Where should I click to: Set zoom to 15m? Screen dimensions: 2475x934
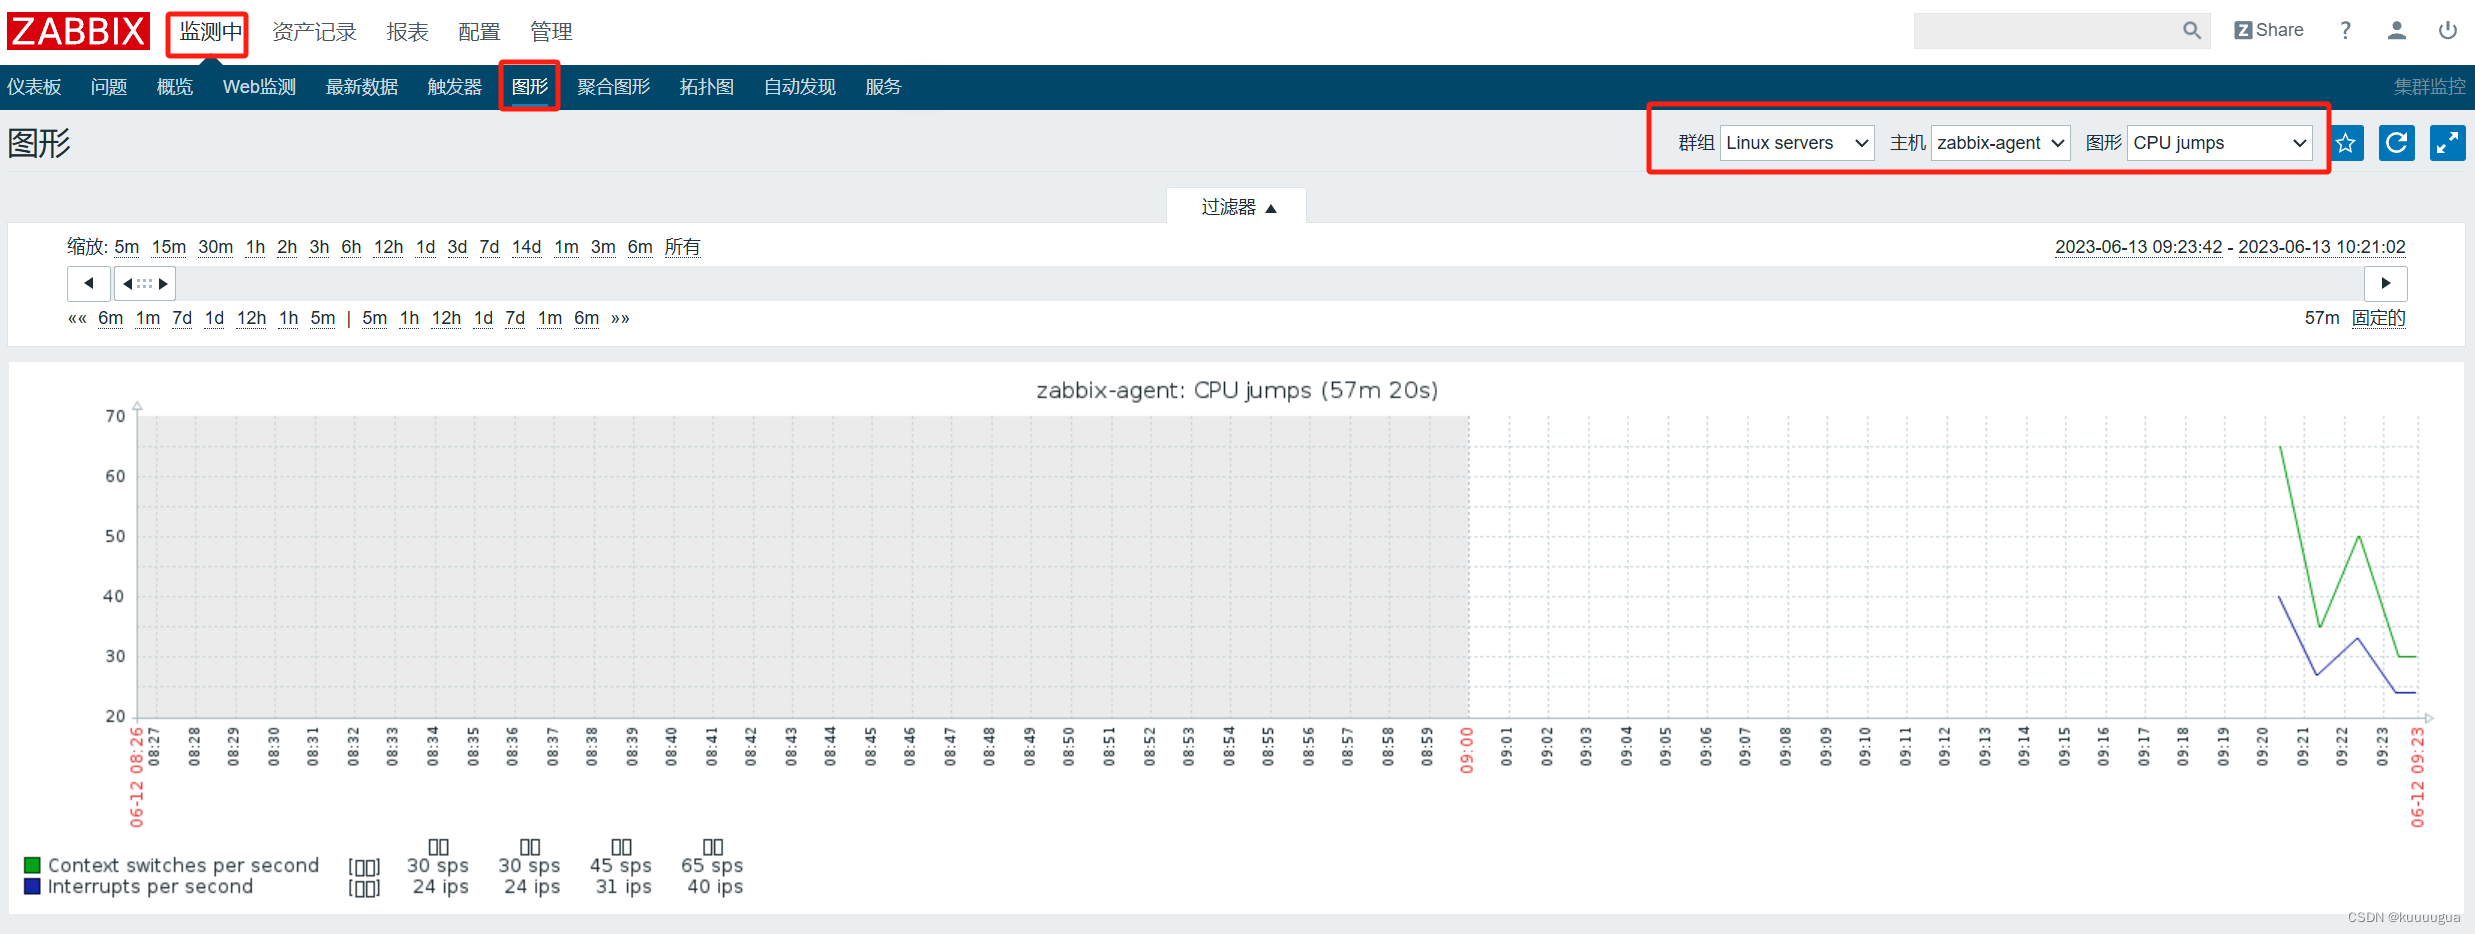coord(169,247)
